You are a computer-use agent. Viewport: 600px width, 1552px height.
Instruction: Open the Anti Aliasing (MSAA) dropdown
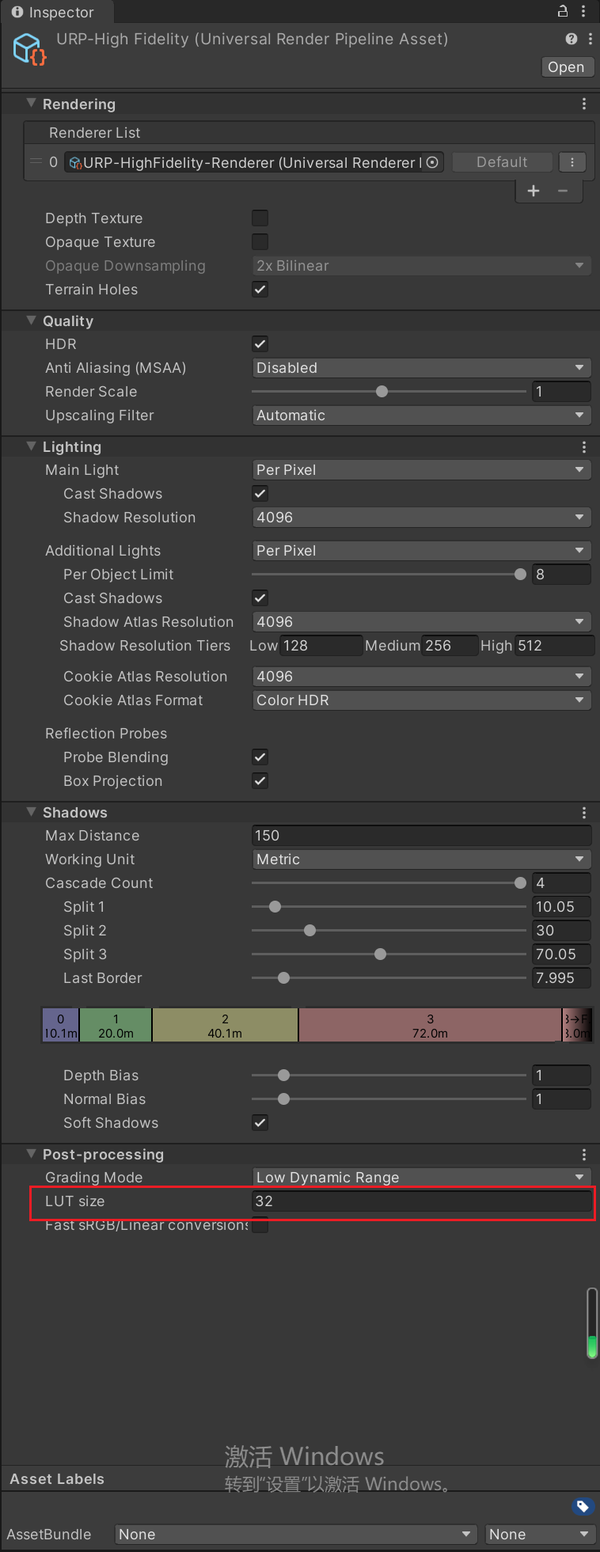[x=420, y=368]
